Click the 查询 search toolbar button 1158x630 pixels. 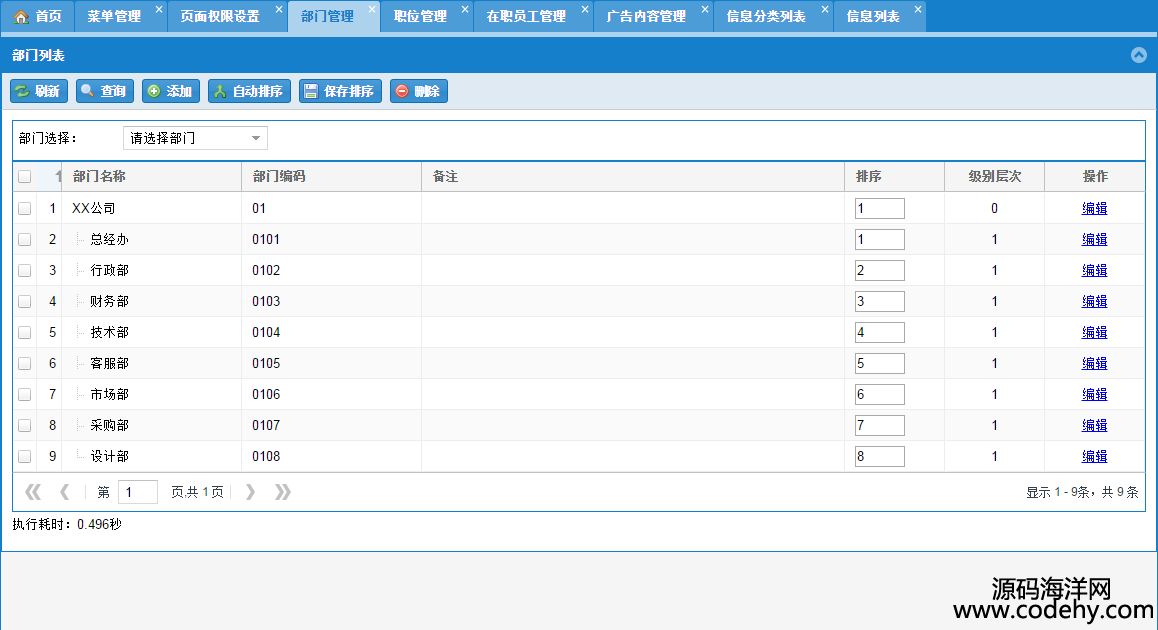click(105, 91)
